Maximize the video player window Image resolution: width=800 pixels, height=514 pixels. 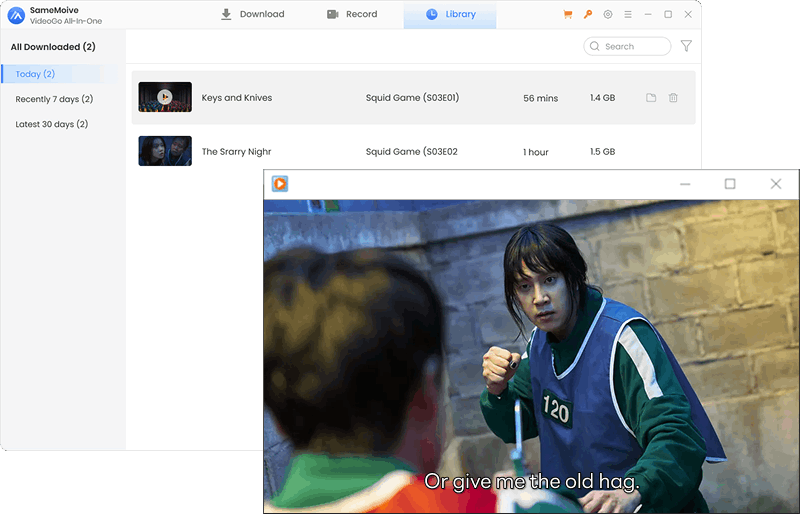730,184
